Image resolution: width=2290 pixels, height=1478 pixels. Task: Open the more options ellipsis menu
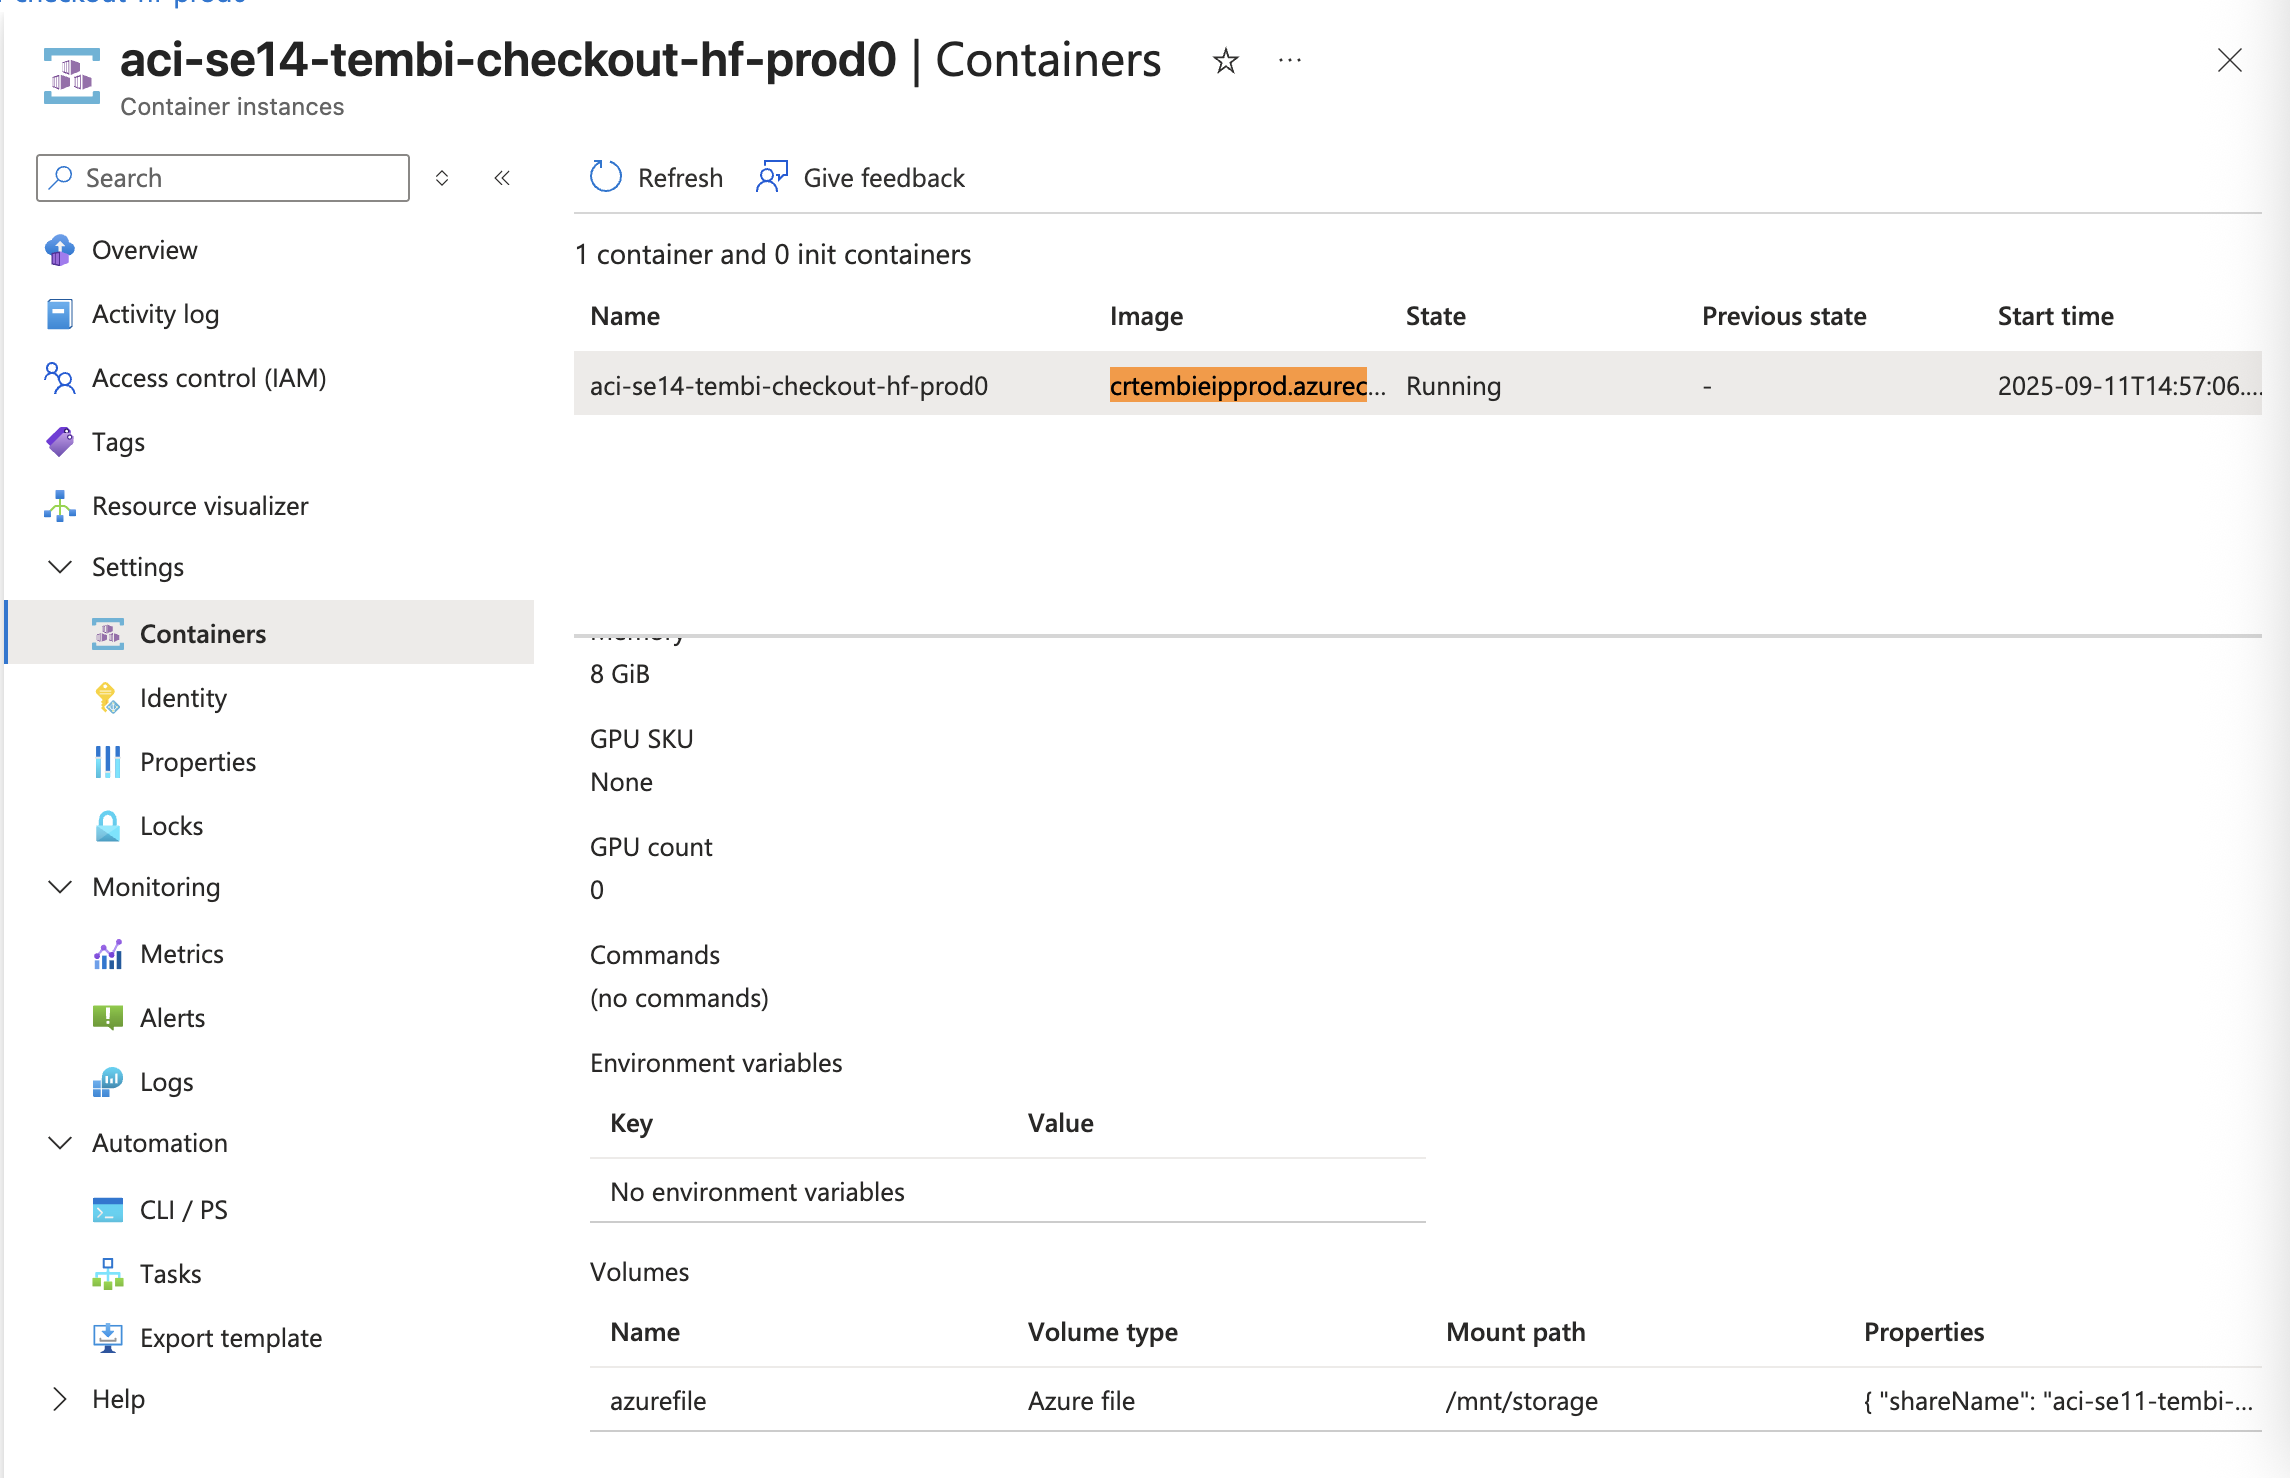[1290, 61]
